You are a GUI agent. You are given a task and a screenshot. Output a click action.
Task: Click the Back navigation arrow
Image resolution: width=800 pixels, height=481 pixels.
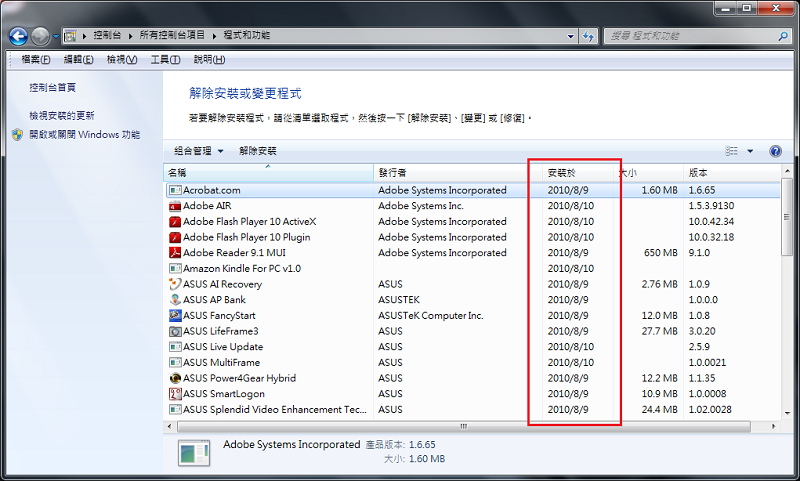(x=18, y=36)
